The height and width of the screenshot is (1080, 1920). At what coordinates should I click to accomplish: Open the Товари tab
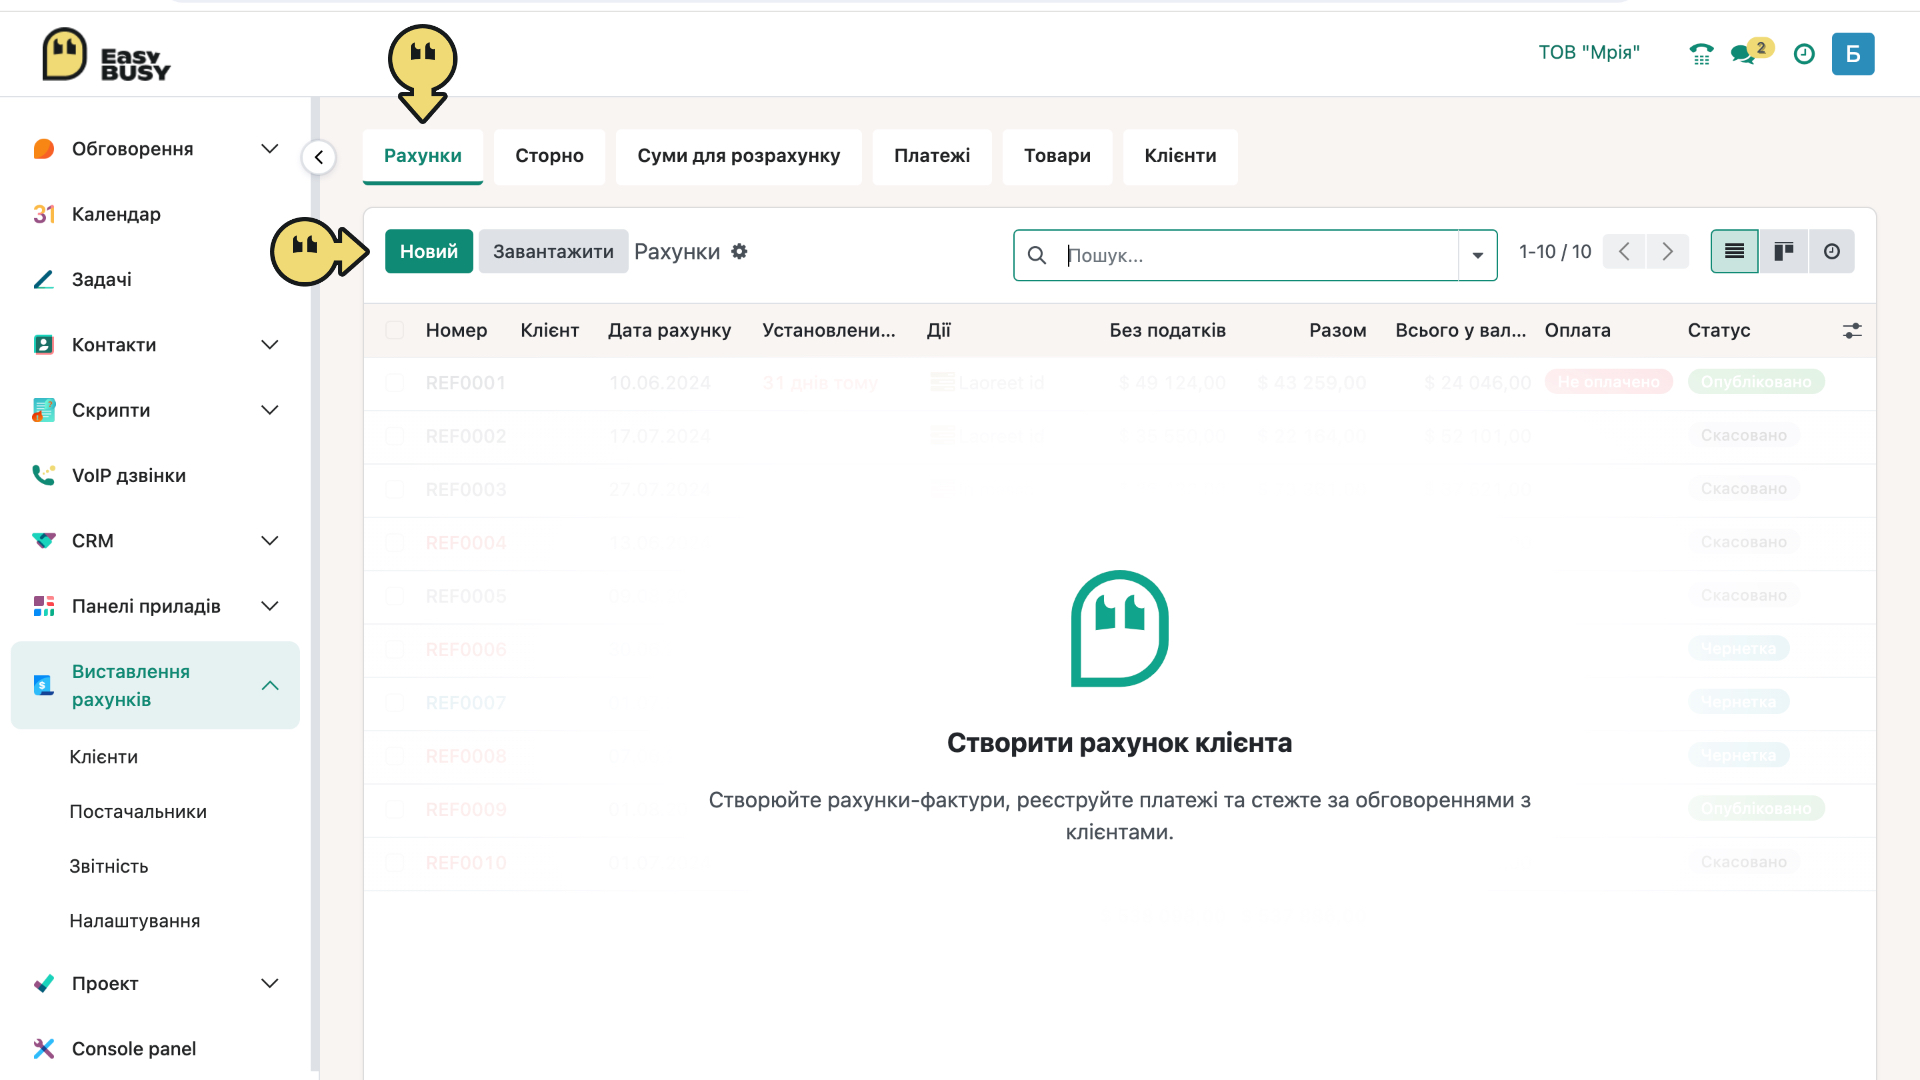pyautogui.click(x=1057, y=156)
